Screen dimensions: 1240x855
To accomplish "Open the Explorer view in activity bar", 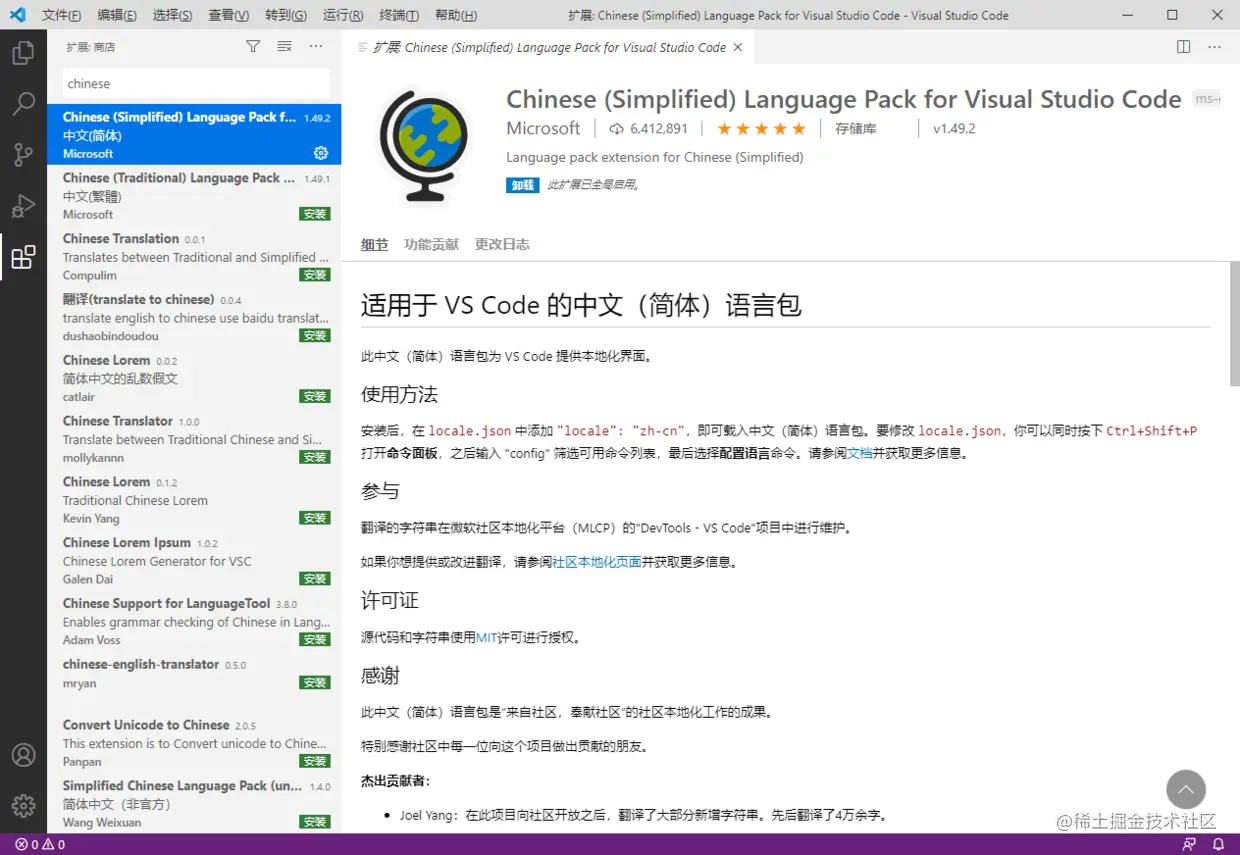I will [23, 52].
